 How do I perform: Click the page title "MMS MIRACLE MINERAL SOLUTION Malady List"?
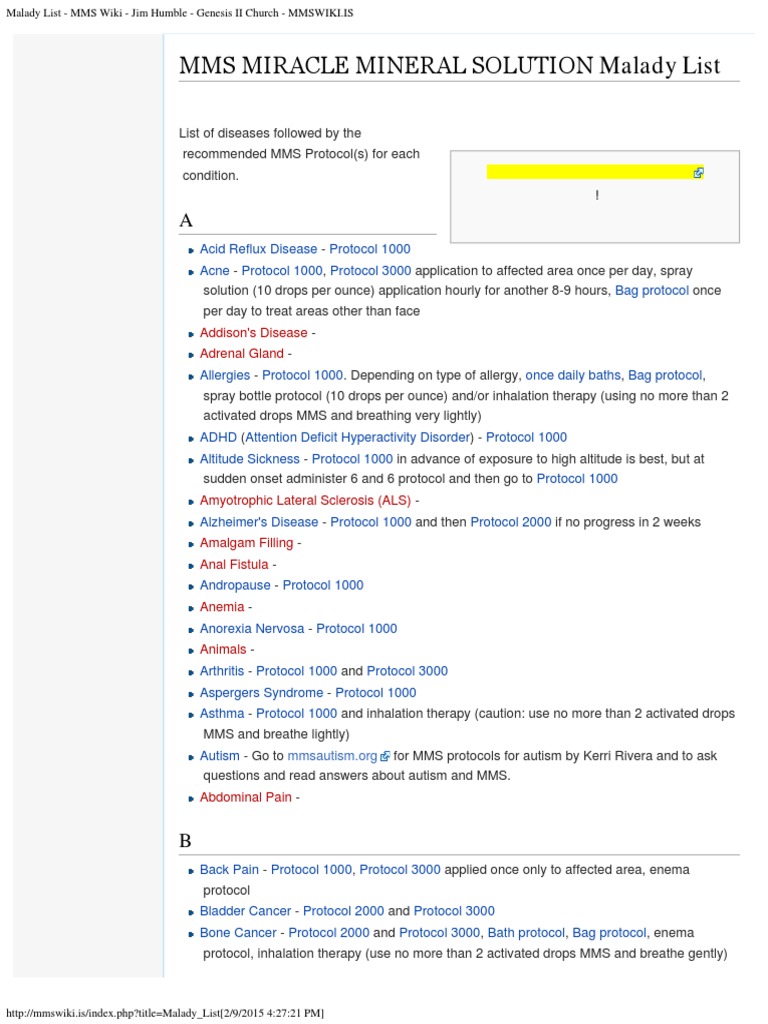tap(449, 65)
